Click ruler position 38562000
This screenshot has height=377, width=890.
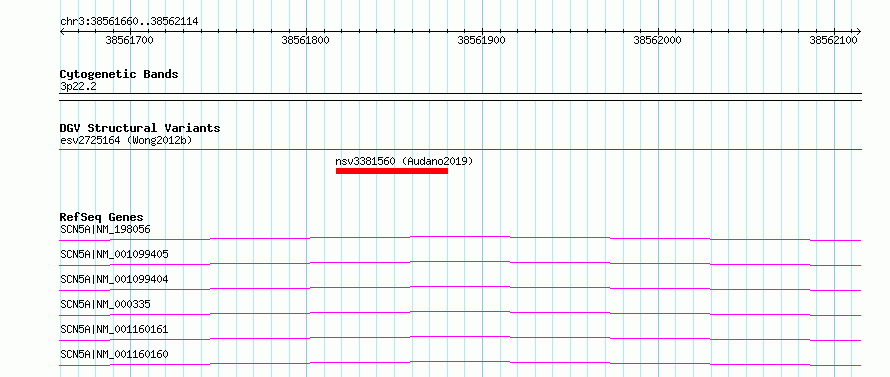pos(657,40)
